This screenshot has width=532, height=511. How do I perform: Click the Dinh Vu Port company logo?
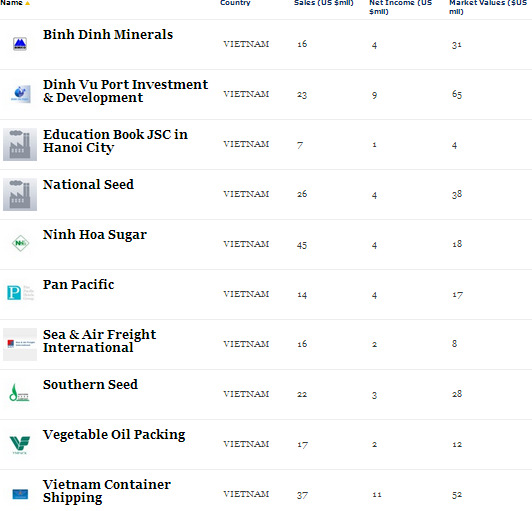tap(20, 94)
